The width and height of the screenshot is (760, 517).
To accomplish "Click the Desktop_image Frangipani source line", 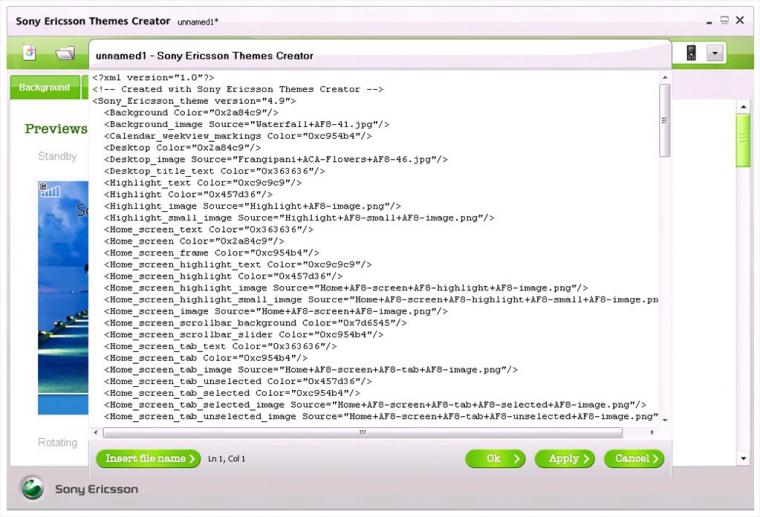I will point(275,159).
